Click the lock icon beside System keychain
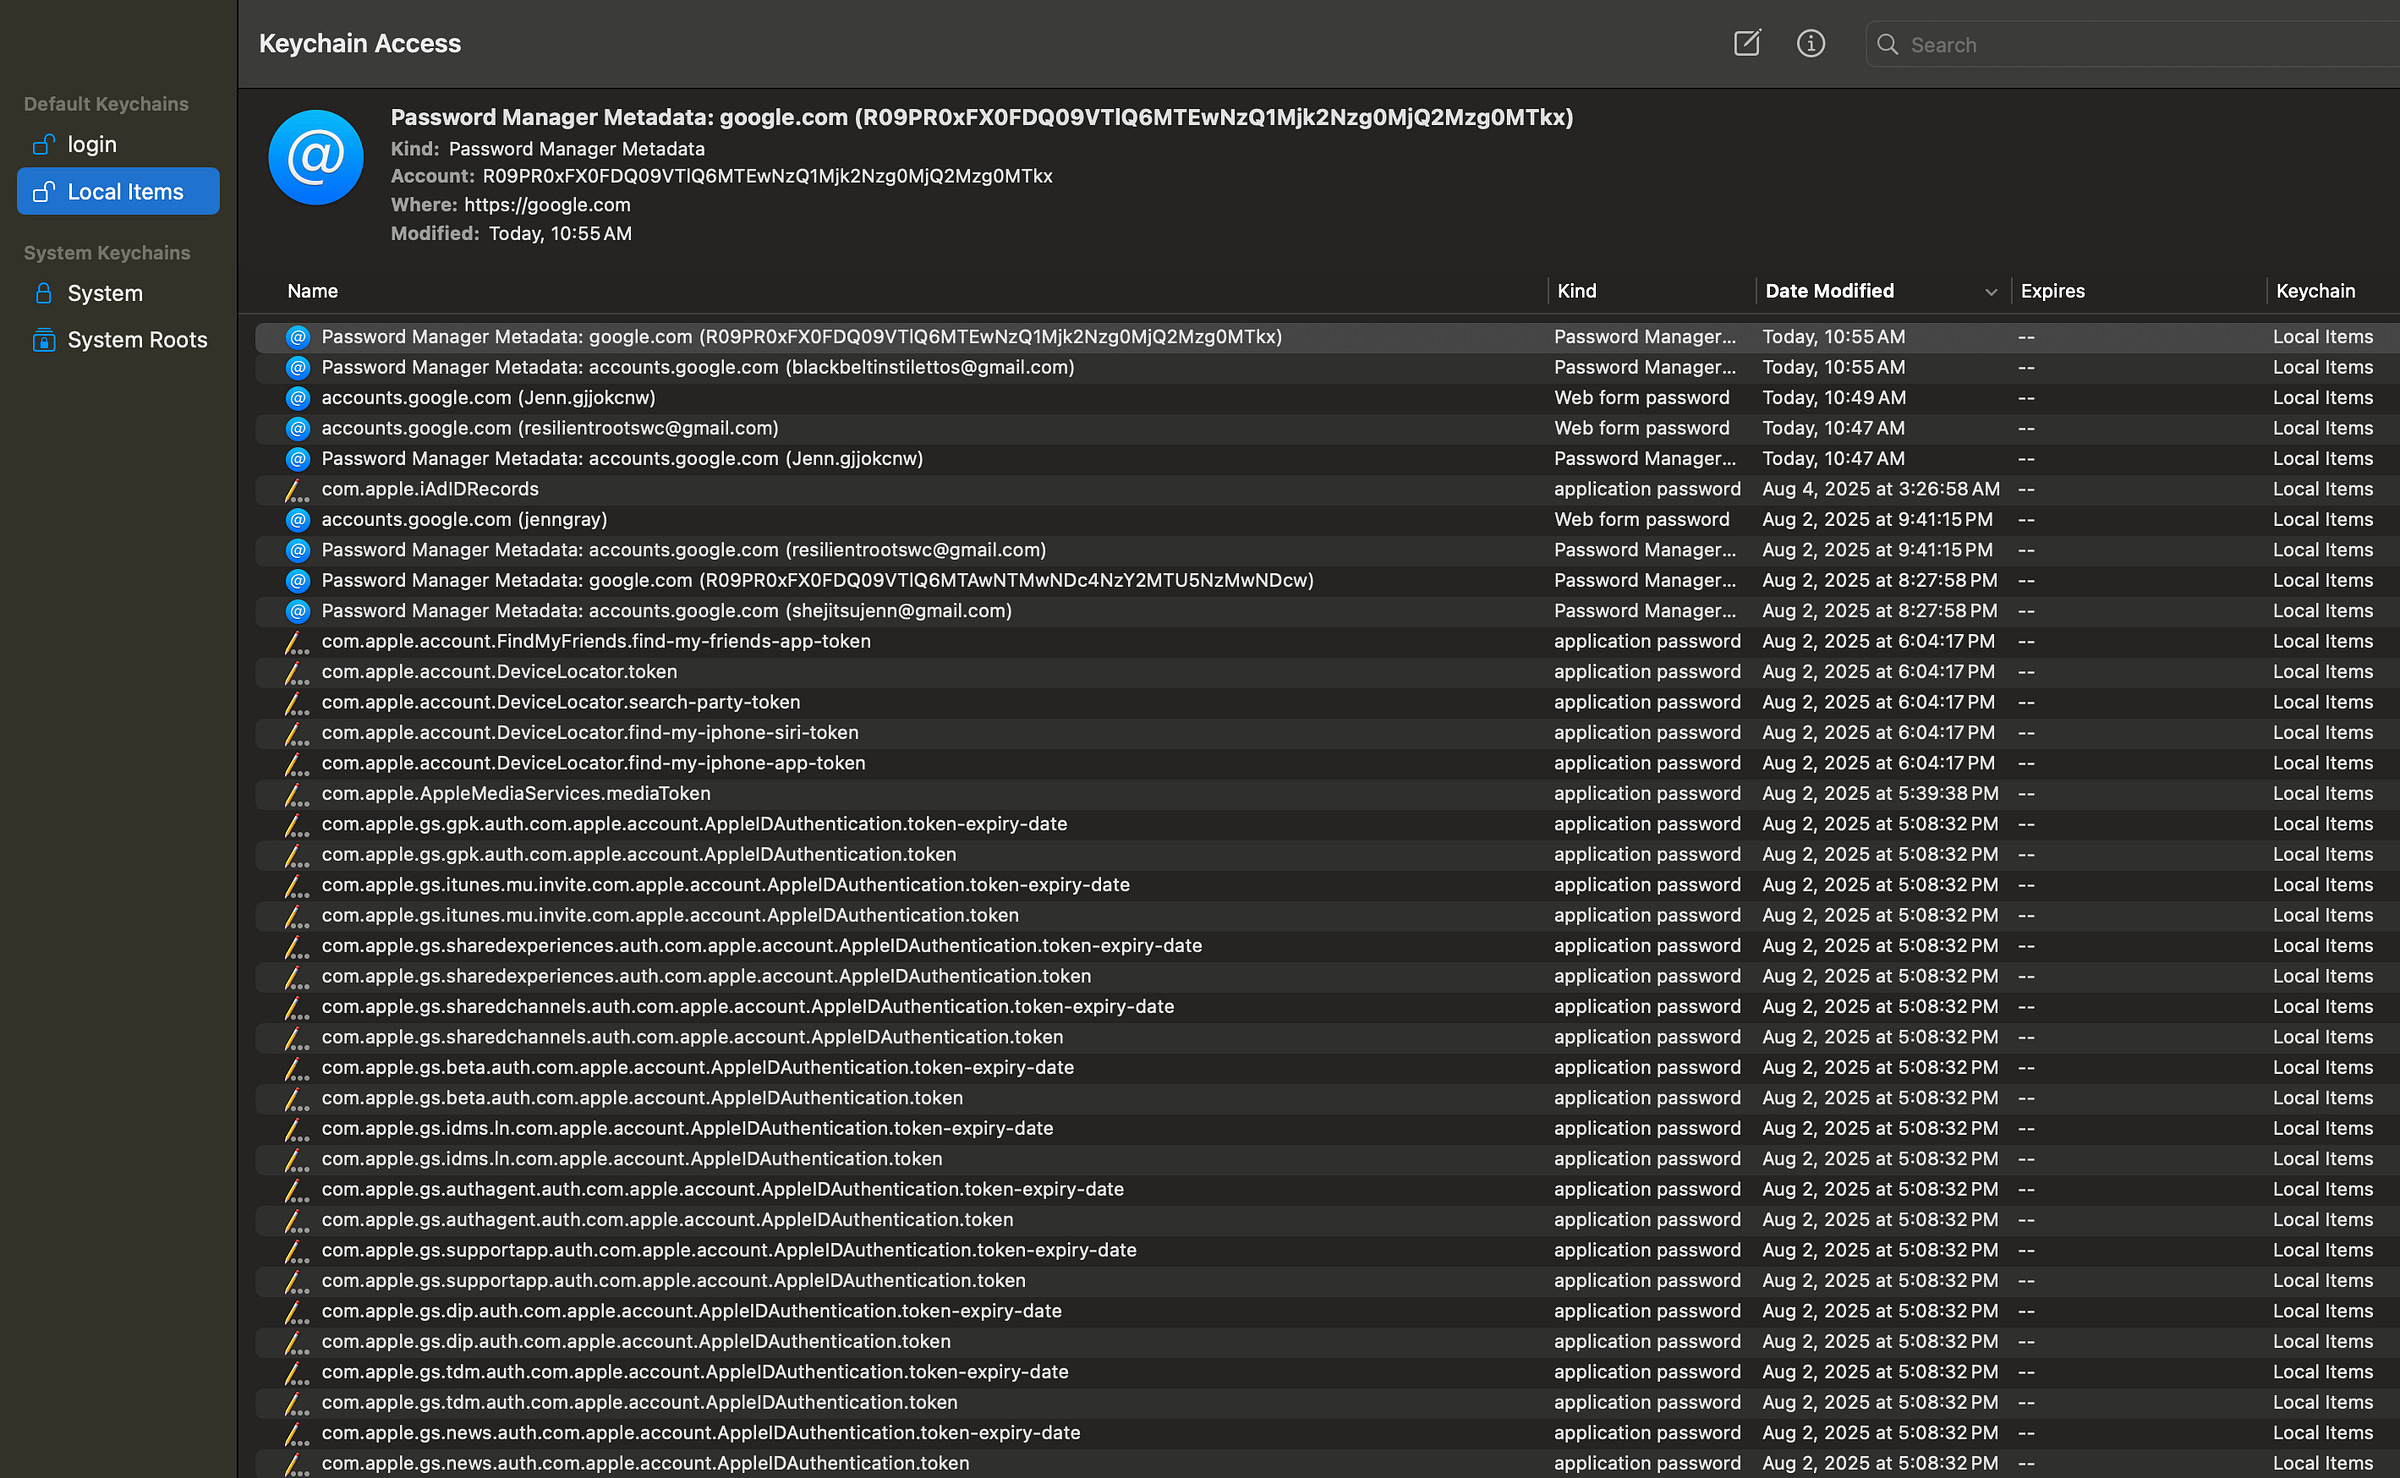This screenshot has width=2400, height=1478. 43,293
